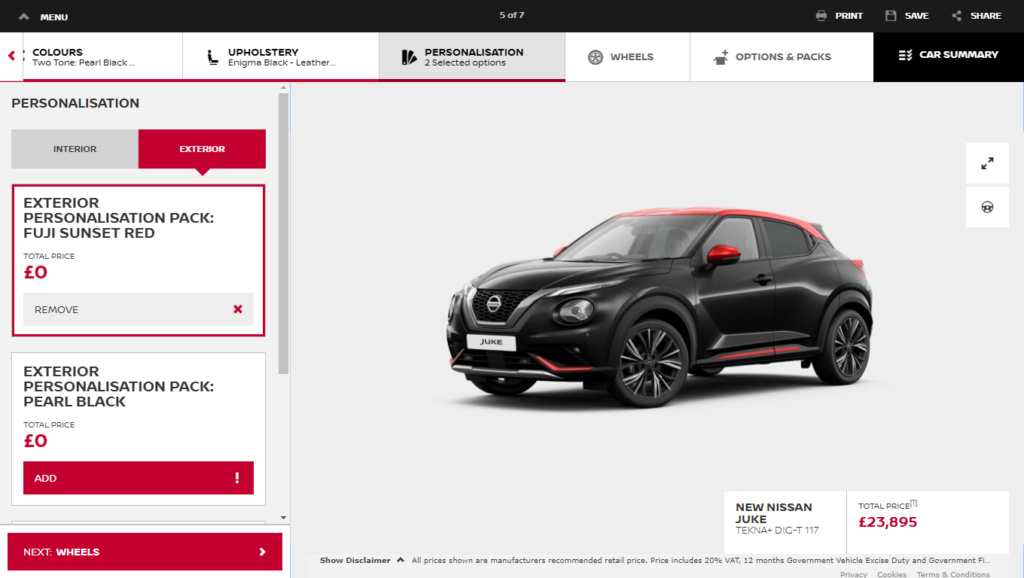
Task: Open the Terms & Conditions link
Action: pyautogui.click(x=953, y=574)
